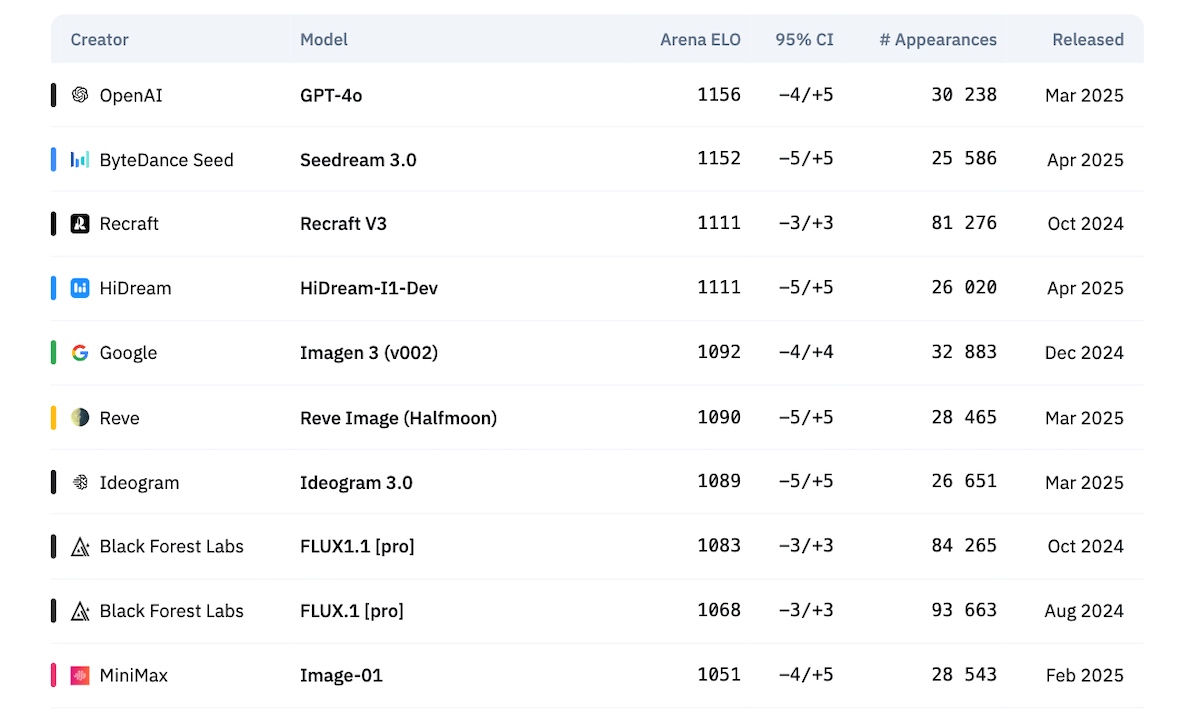The image size is (1200, 709).
Task: Click the MiniMax logo icon
Action: coord(80,676)
